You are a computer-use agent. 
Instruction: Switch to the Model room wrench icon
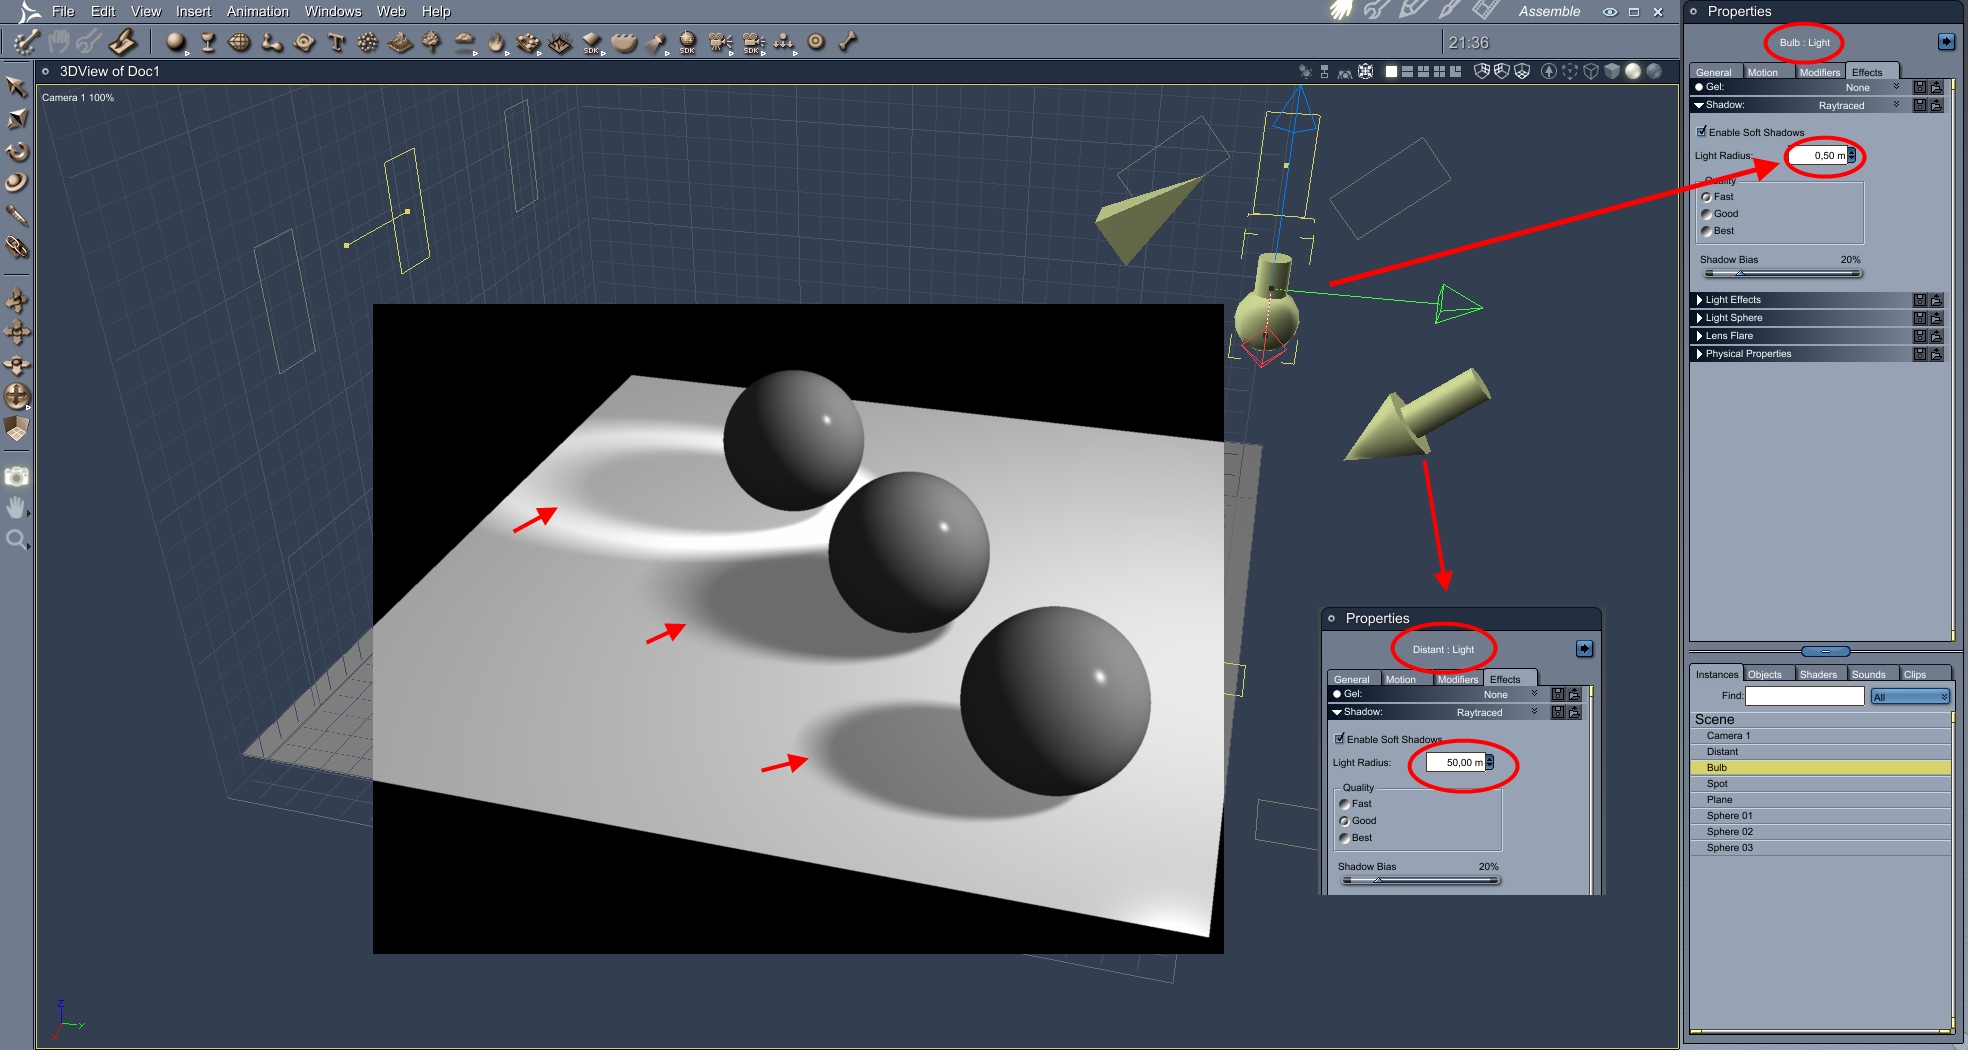pyautogui.click(x=1377, y=11)
